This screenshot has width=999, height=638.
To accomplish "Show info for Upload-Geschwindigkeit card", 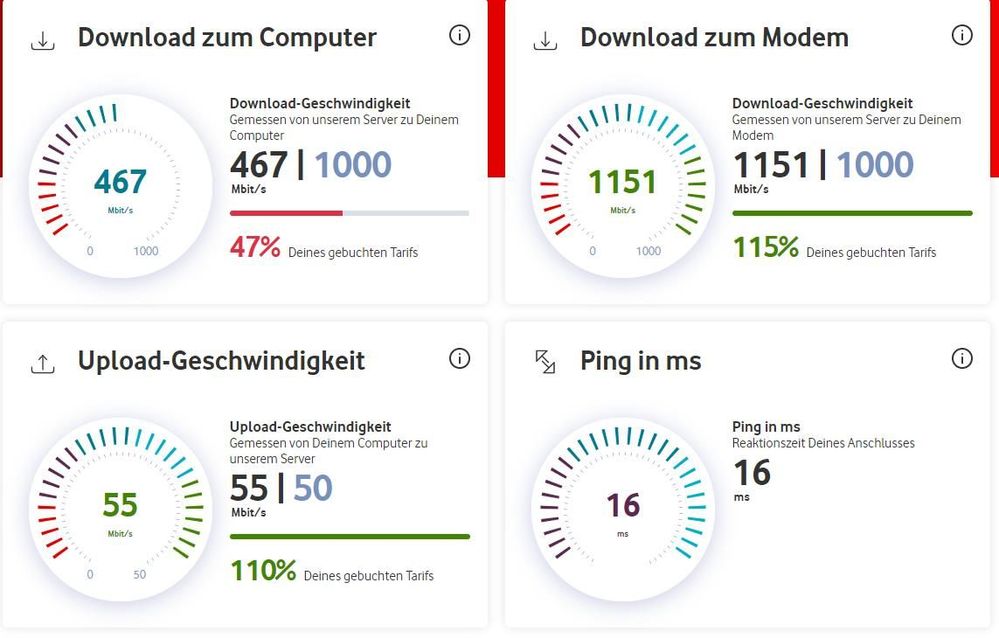I will [x=459, y=358].
